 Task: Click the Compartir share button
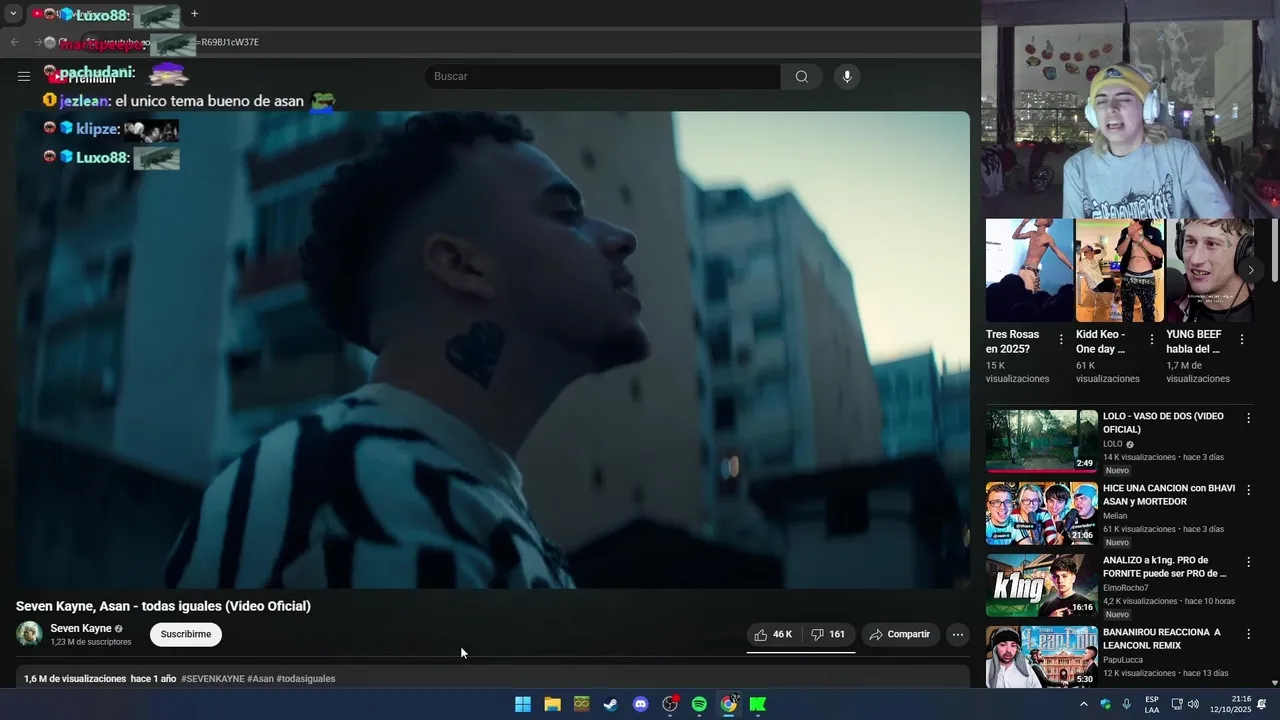[900, 634]
